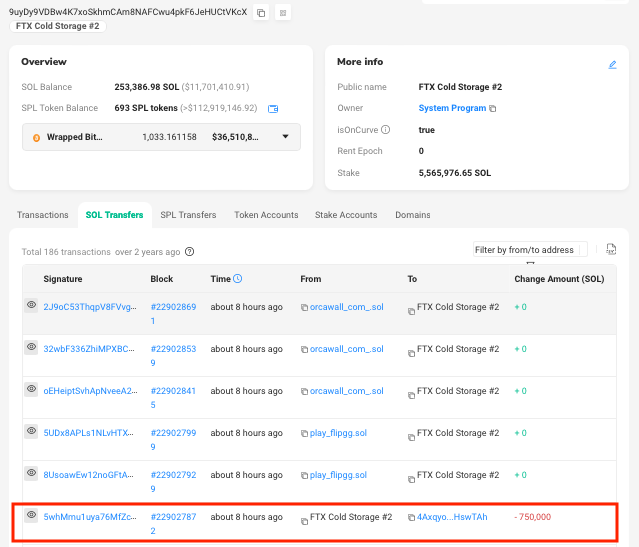Switch to the Stake Accounts tab
639x547 pixels.
coord(346,215)
